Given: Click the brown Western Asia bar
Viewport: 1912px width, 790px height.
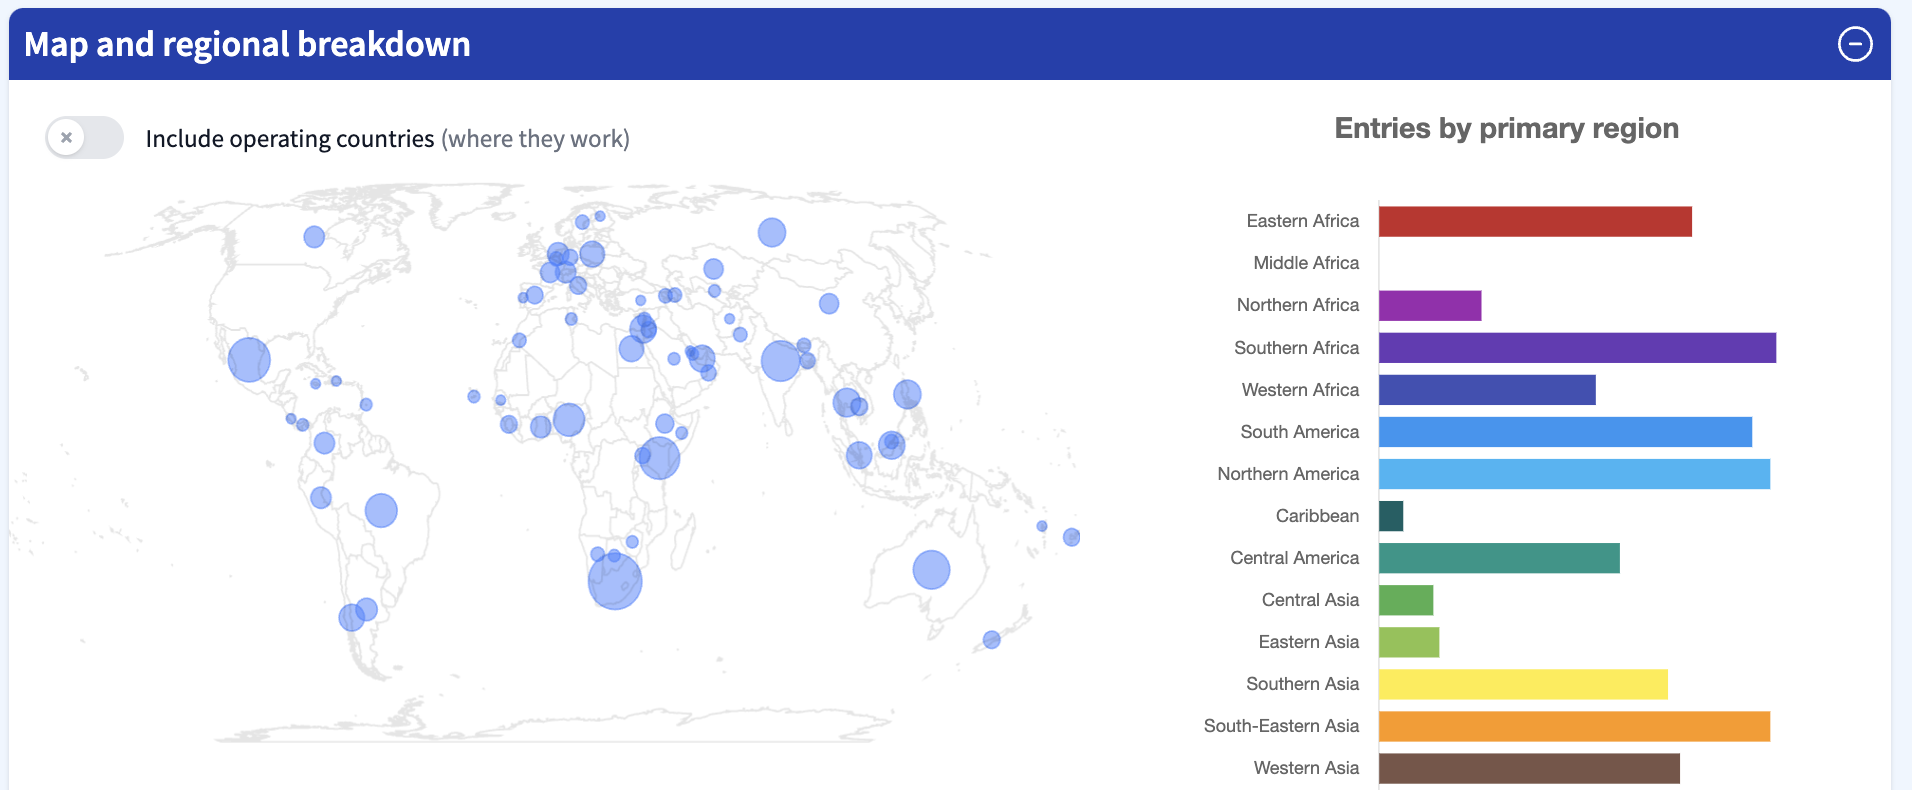Looking at the screenshot, I should tap(1528, 768).
